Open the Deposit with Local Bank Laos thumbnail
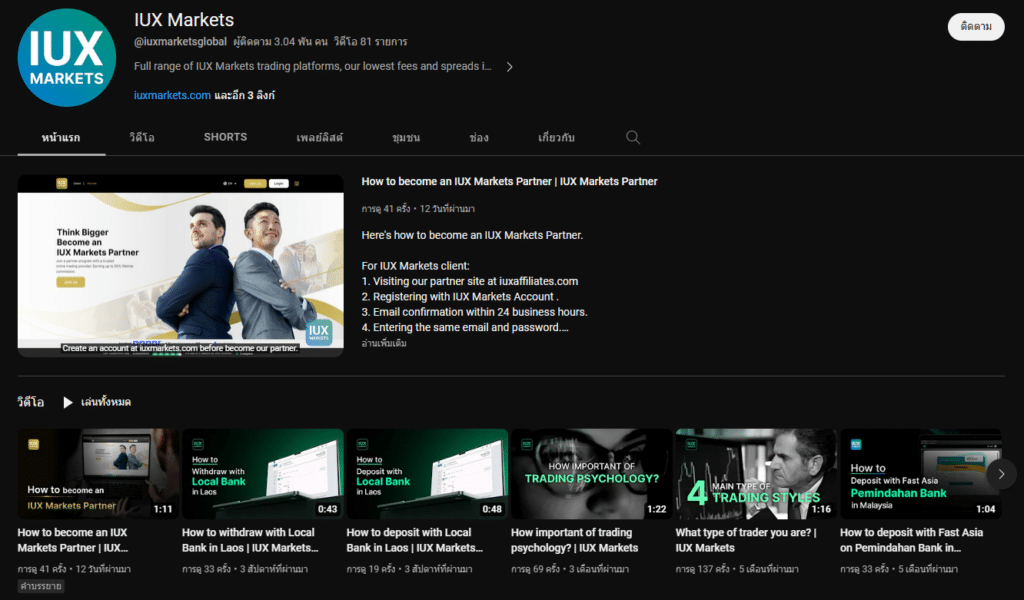1024x600 pixels. 427,473
